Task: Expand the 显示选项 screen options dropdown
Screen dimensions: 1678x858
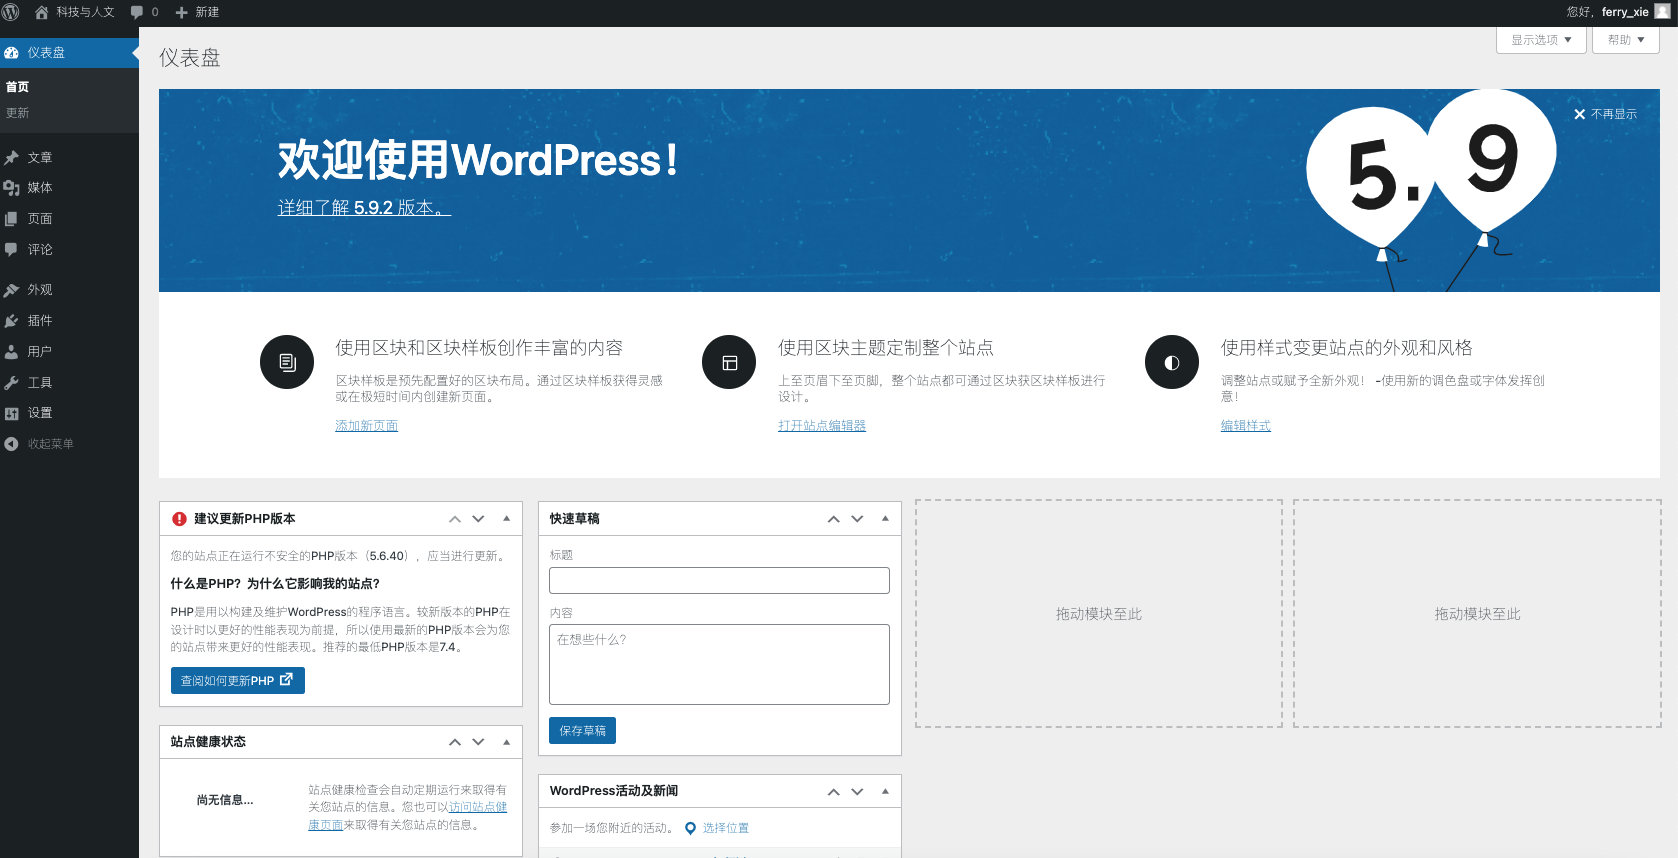Action: 1540,40
